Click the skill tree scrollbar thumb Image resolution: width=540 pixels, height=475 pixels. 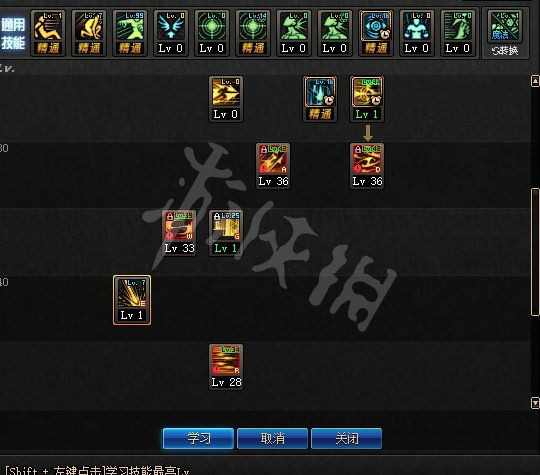[536, 252]
